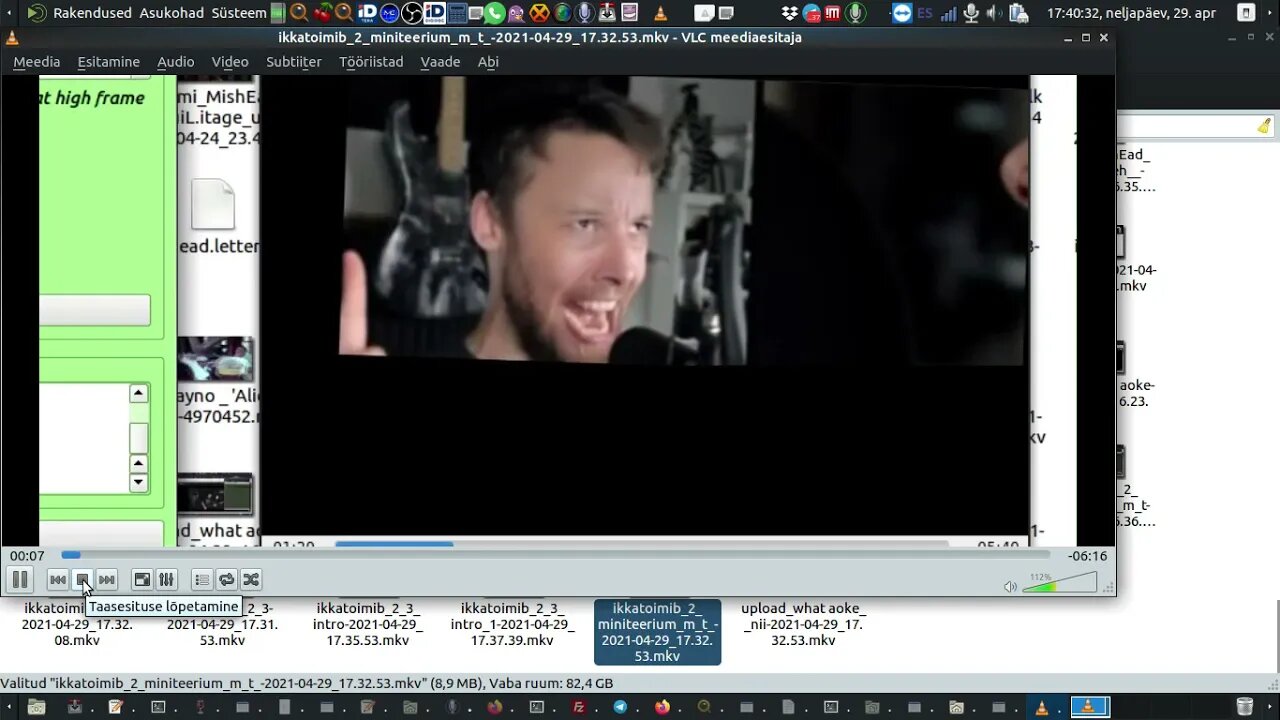This screenshot has width=1280, height=720.
Task: Click the up arrow of scrollbar in recorded video
Action: click(x=139, y=393)
